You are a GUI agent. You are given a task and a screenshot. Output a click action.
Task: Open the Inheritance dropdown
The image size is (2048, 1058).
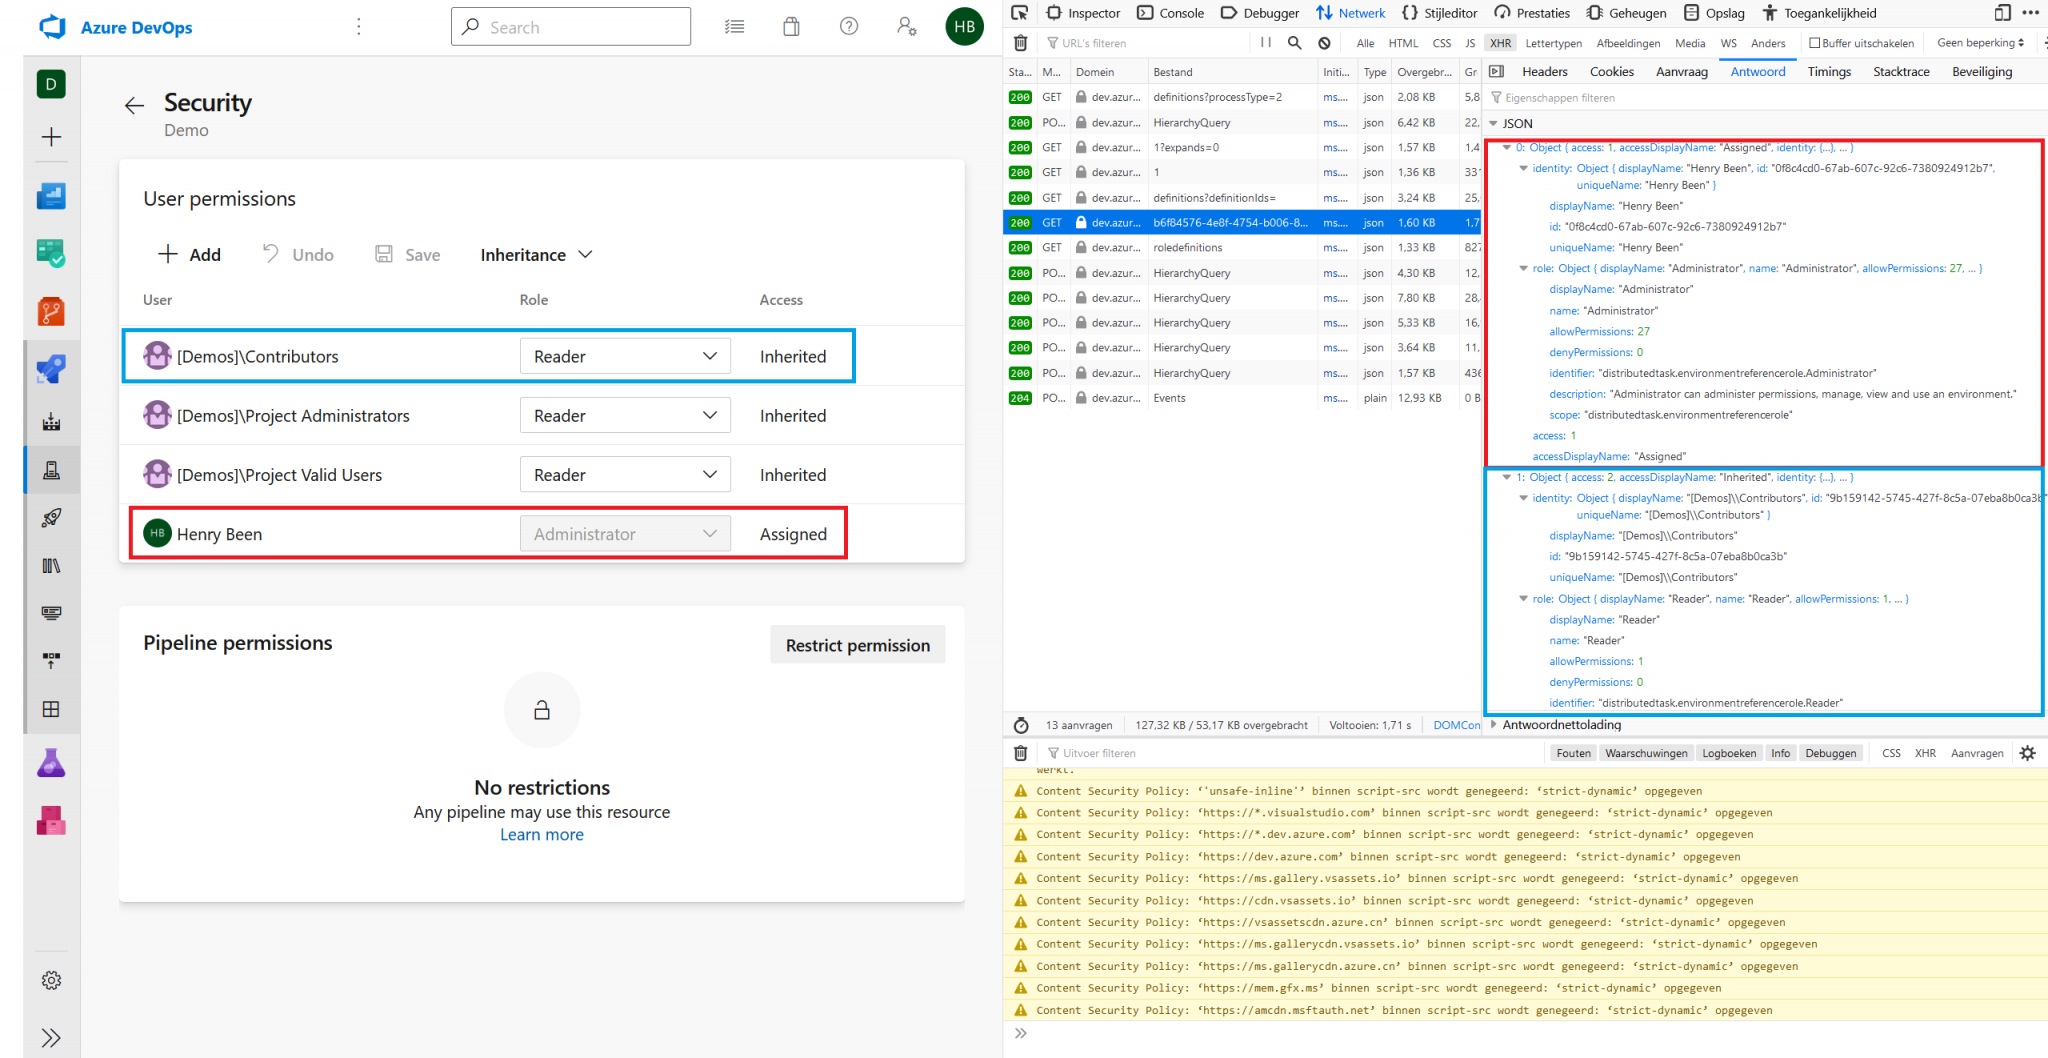pos(536,254)
